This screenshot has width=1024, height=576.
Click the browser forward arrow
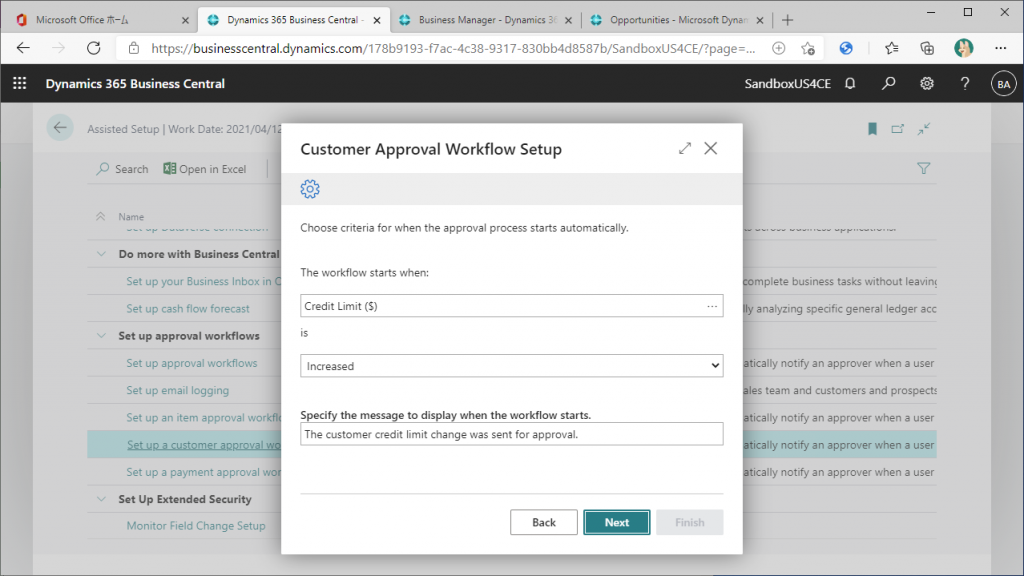coord(59,48)
